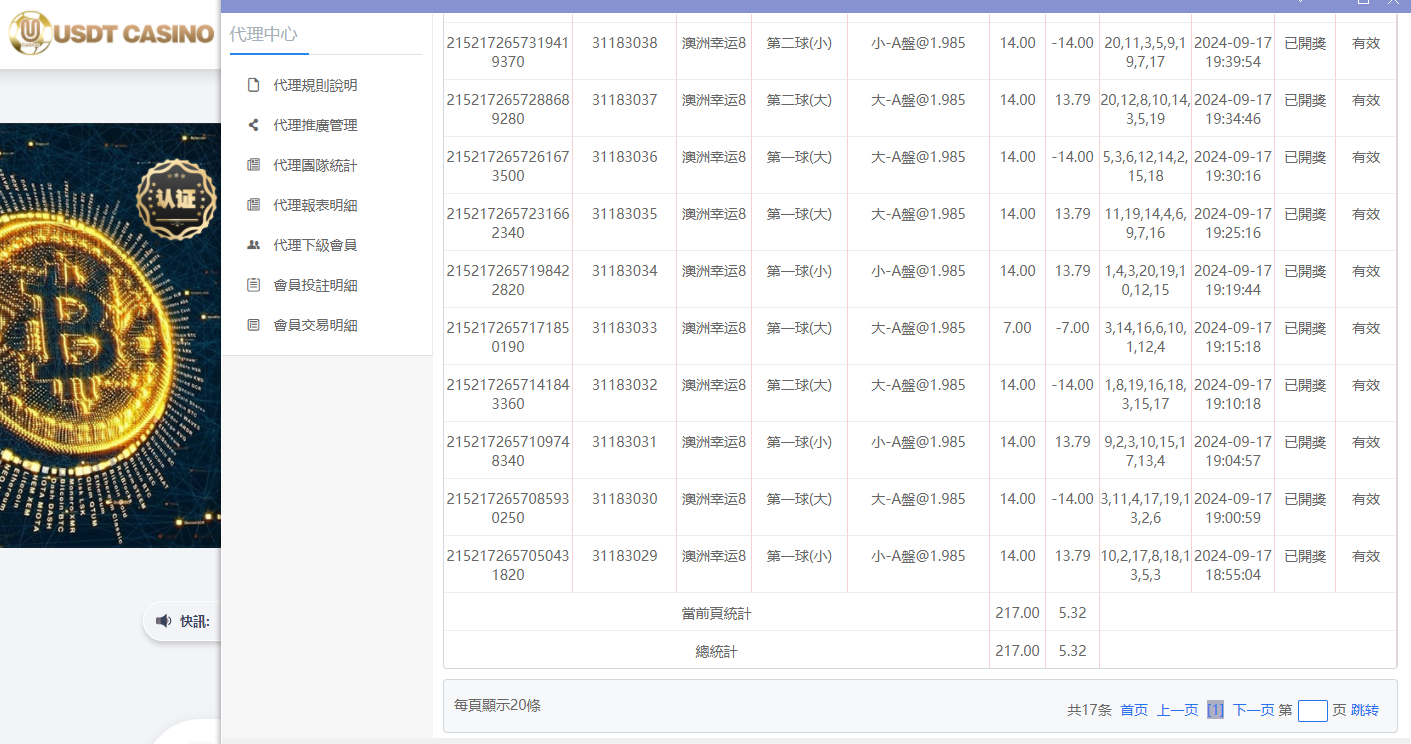Click the 上一页 previous page link
1411x744 pixels.
point(1177,710)
